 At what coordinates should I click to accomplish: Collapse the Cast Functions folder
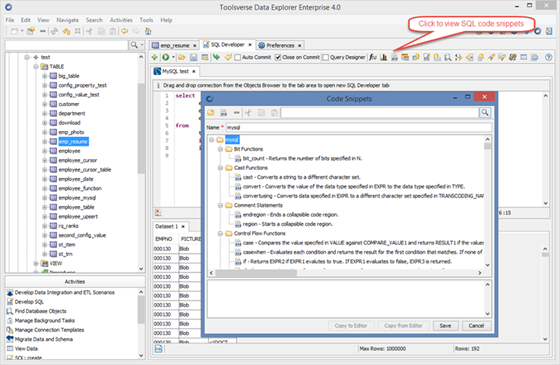click(220, 168)
